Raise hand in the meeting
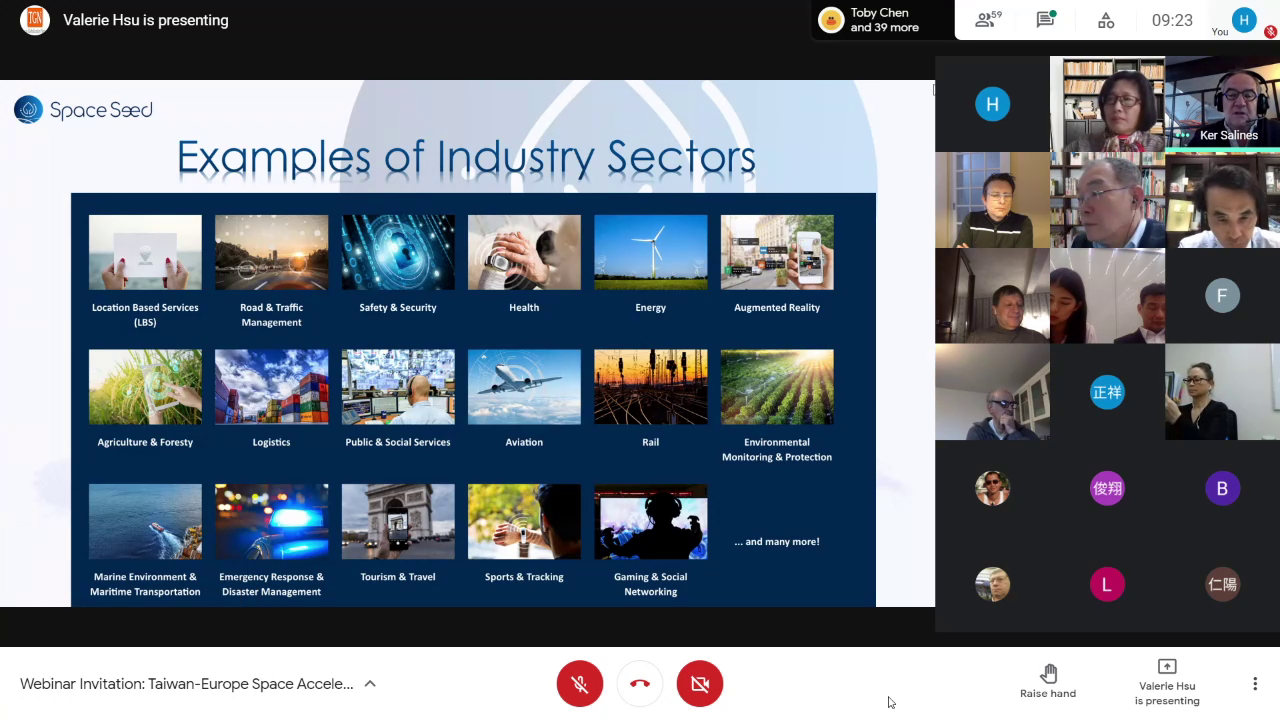The height and width of the screenshot is (720, 1280). click(x=1048, y=681)
